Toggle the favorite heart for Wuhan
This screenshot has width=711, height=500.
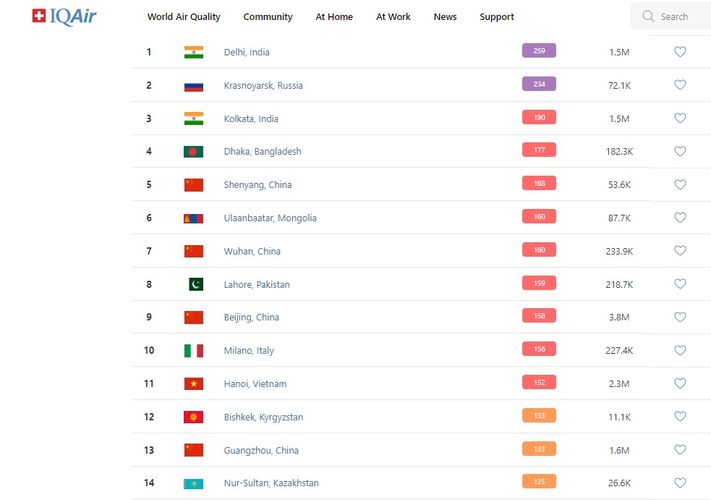pos(680,251)
